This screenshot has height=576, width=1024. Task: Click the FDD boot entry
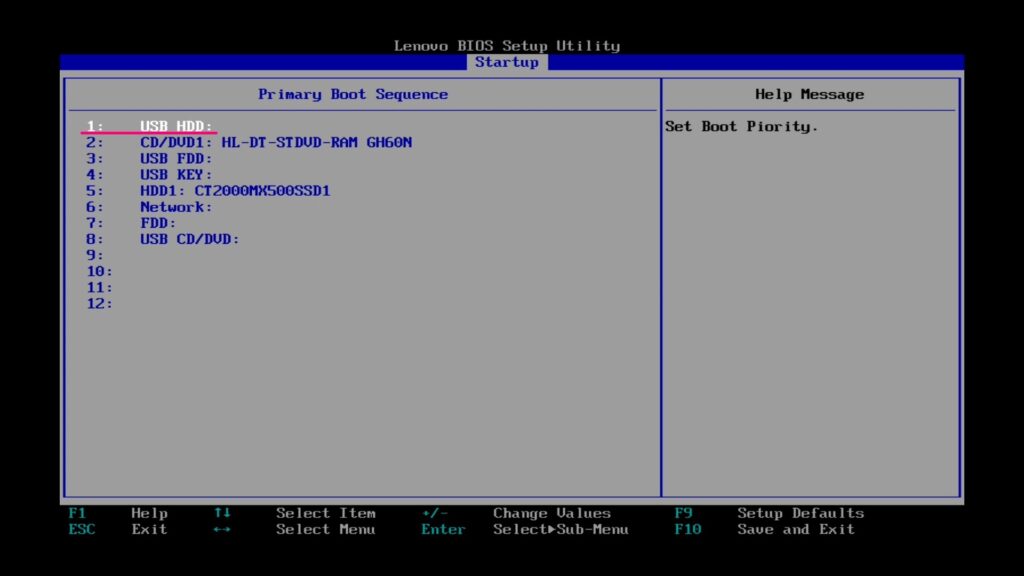coord(158,223)
